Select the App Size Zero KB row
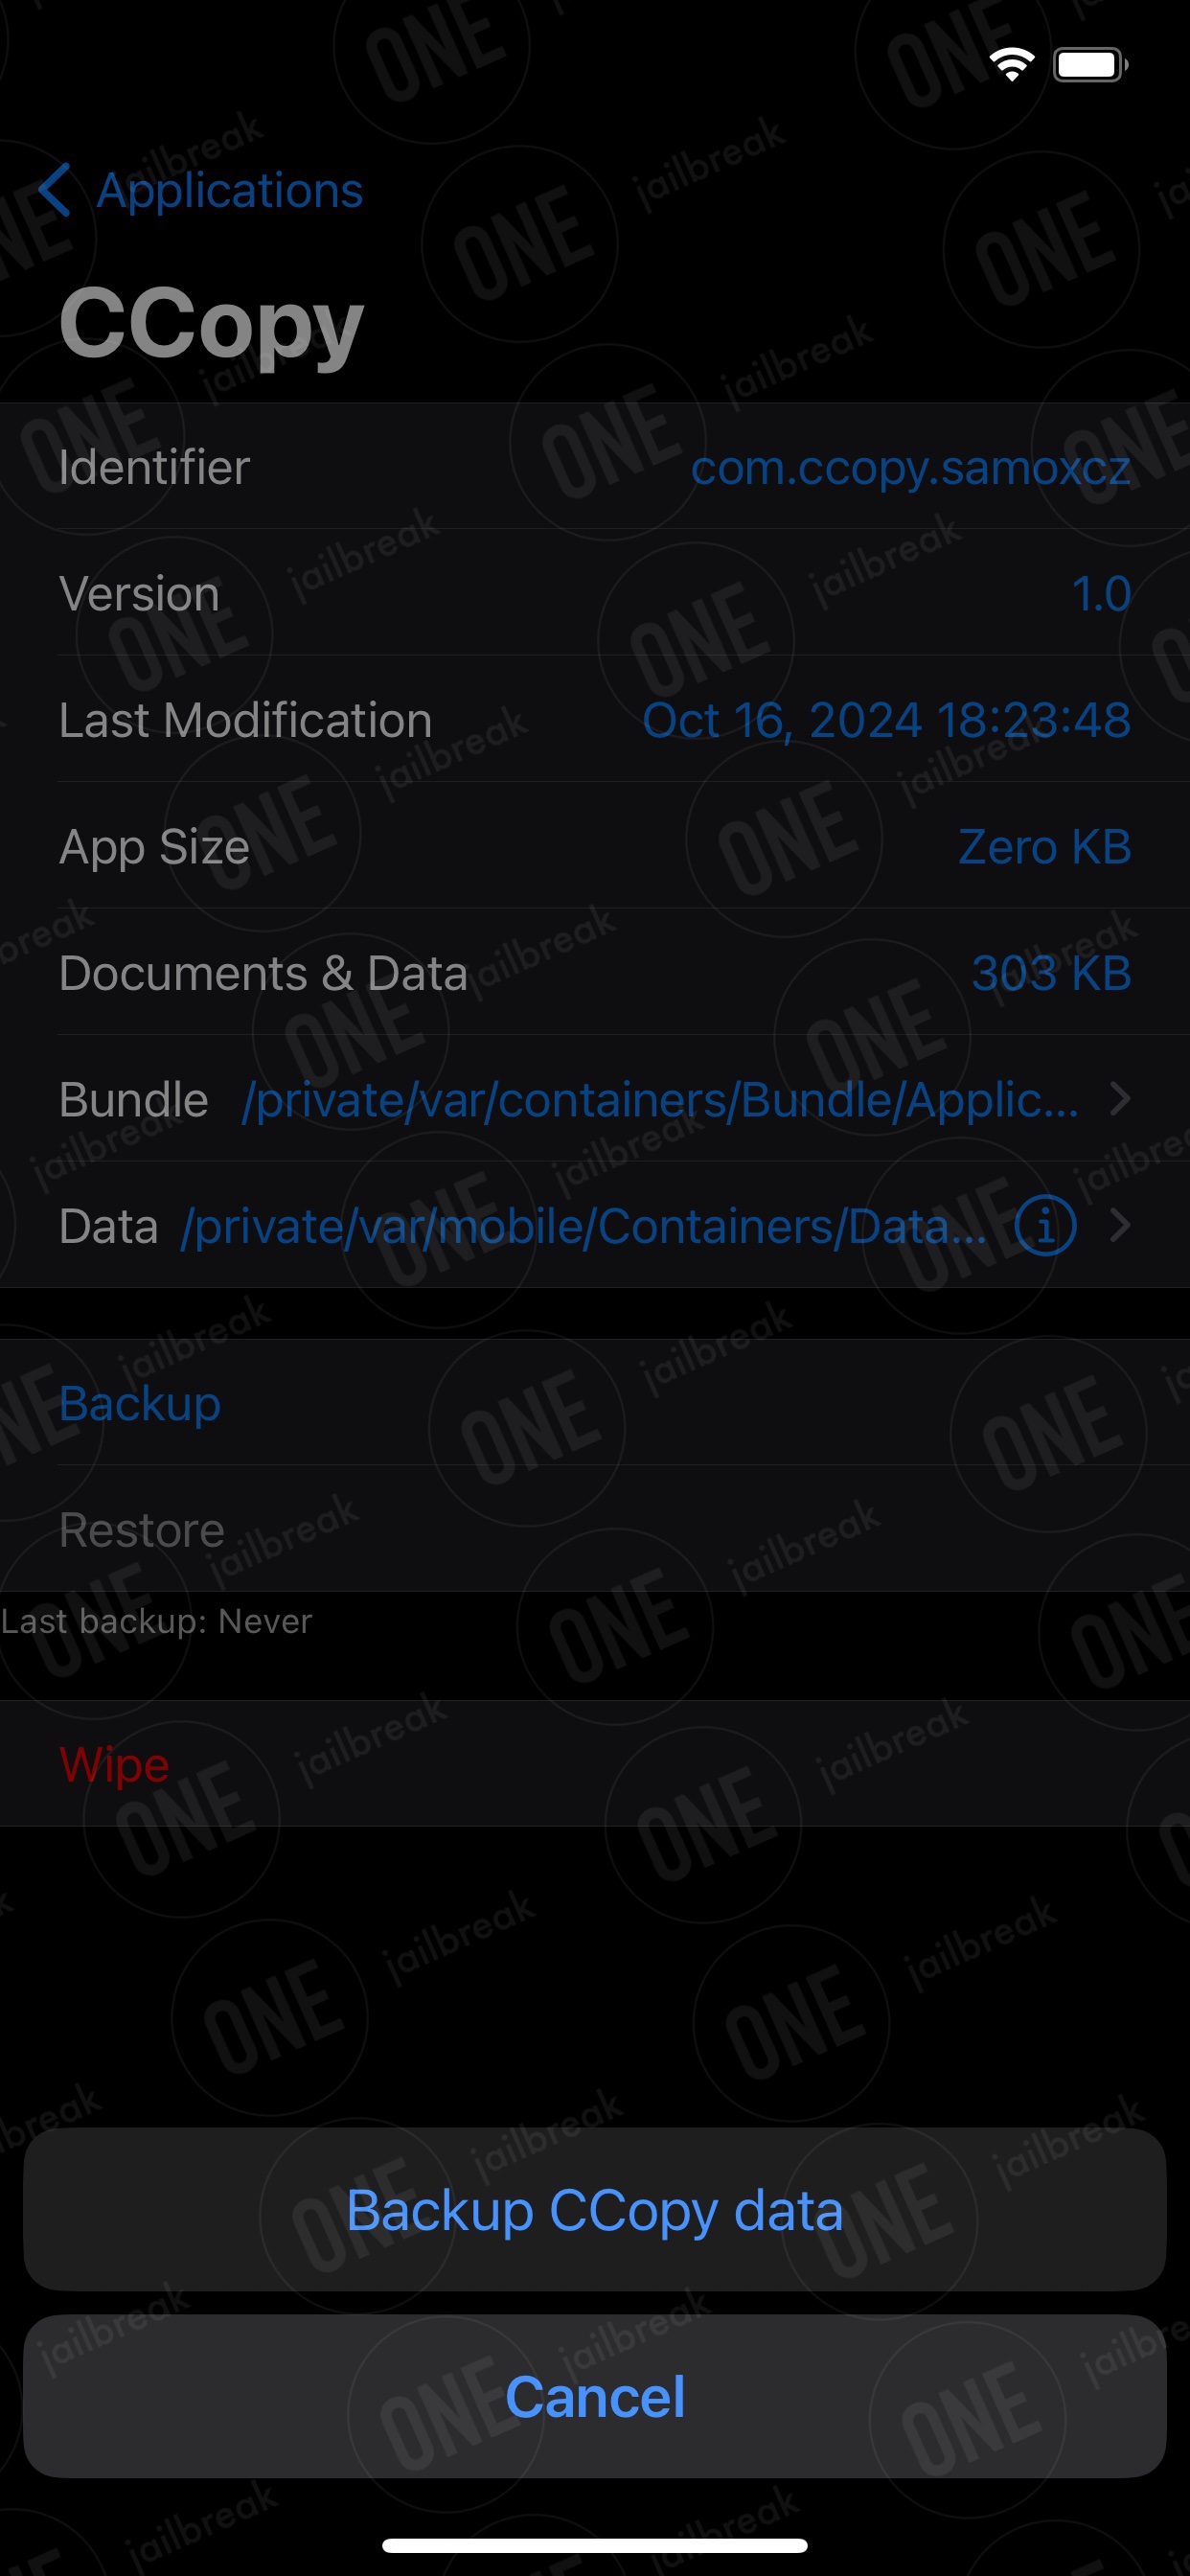The height and width of the screenshot is (2576, 1190). (595, 846)
